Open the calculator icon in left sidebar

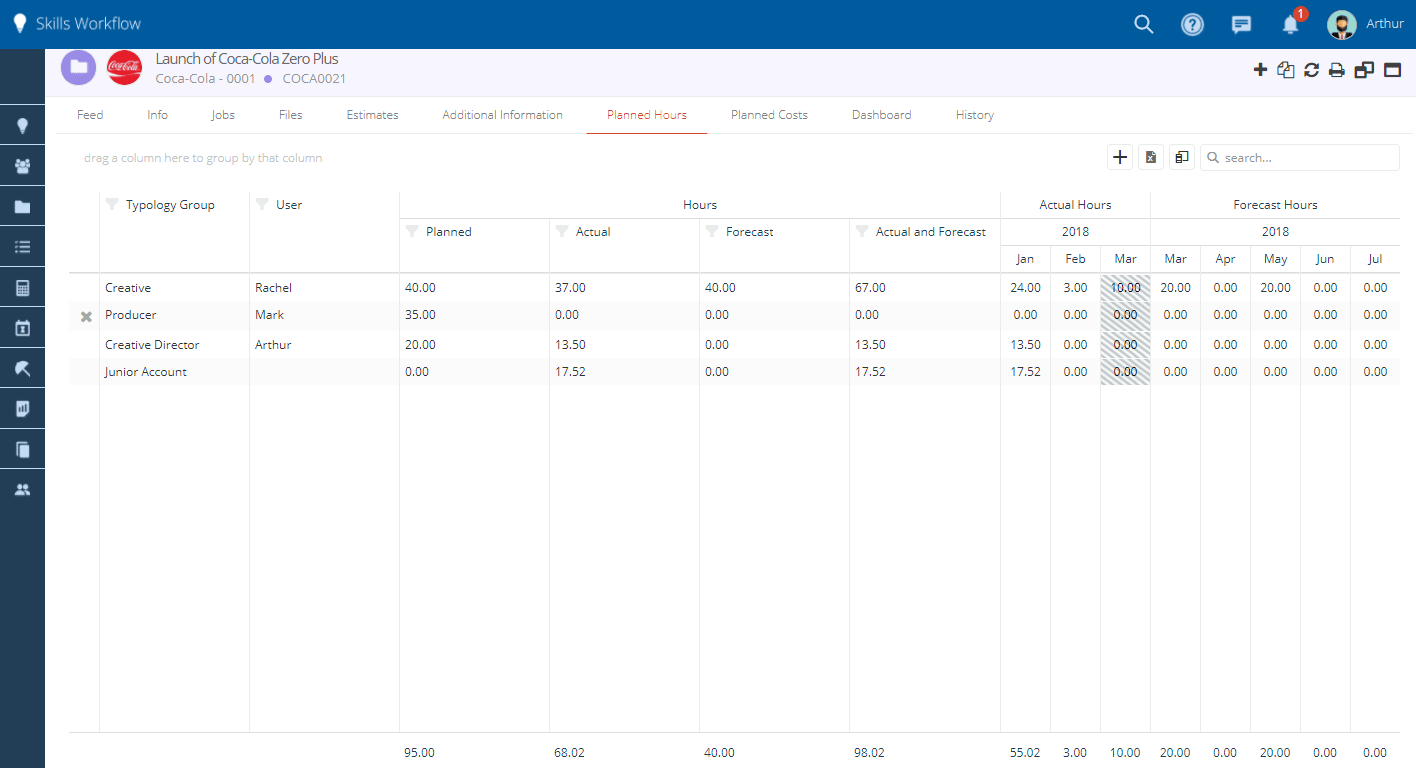(x=22, y=288)
